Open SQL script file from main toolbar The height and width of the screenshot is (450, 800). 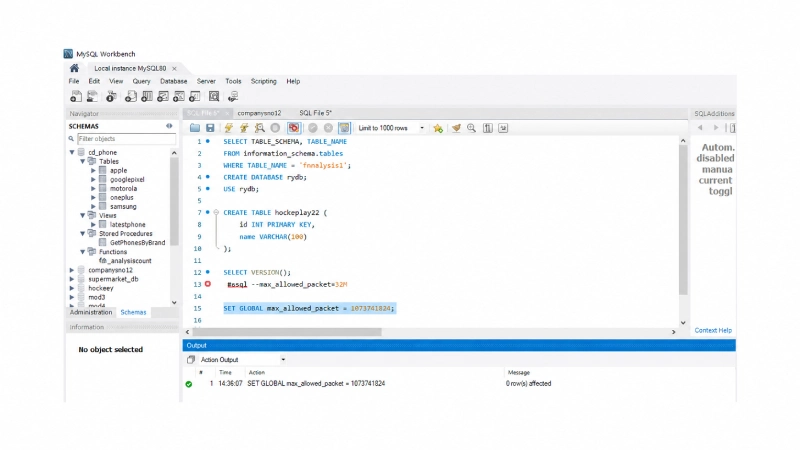point(92,96)
